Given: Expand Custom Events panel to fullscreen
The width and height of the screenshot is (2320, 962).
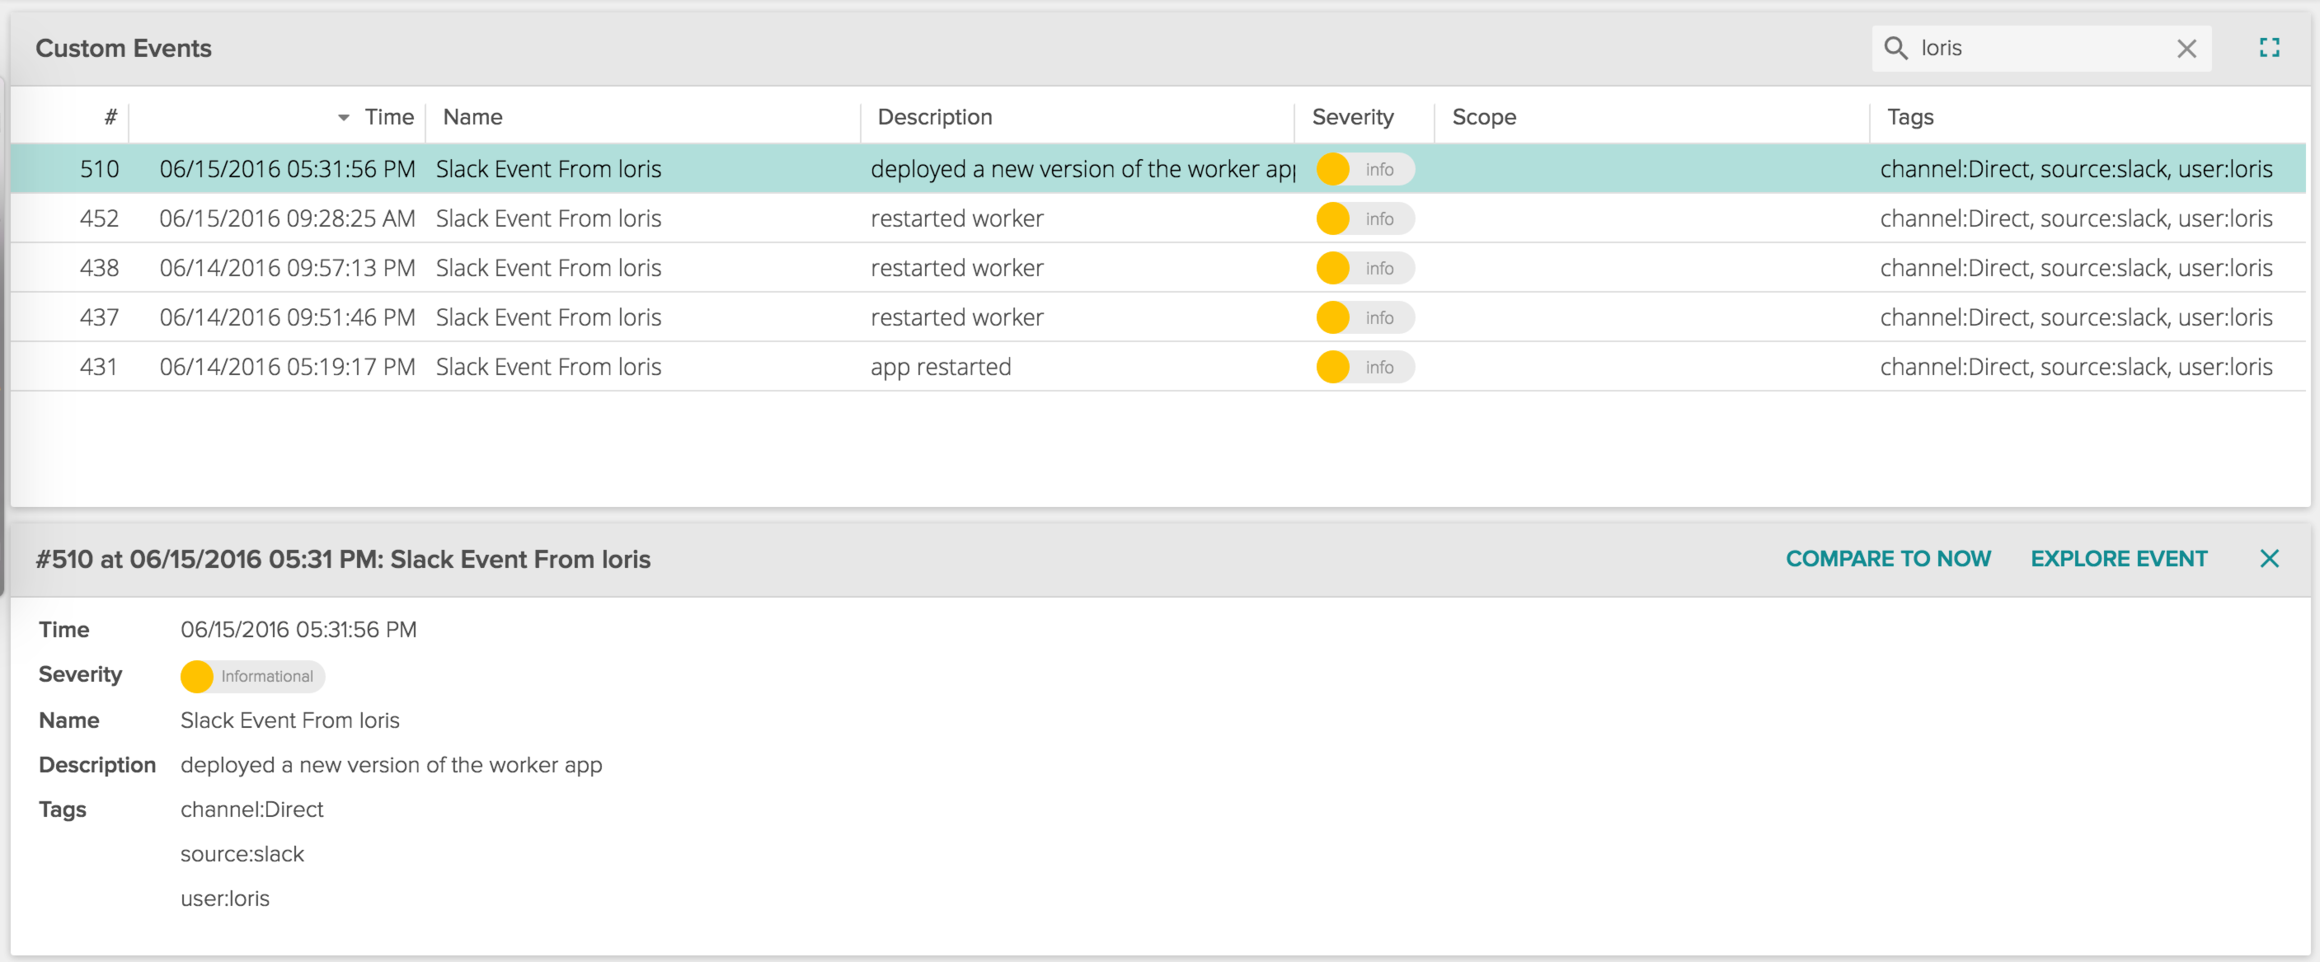Looking at the screenshot, I should click(2269, 48).
